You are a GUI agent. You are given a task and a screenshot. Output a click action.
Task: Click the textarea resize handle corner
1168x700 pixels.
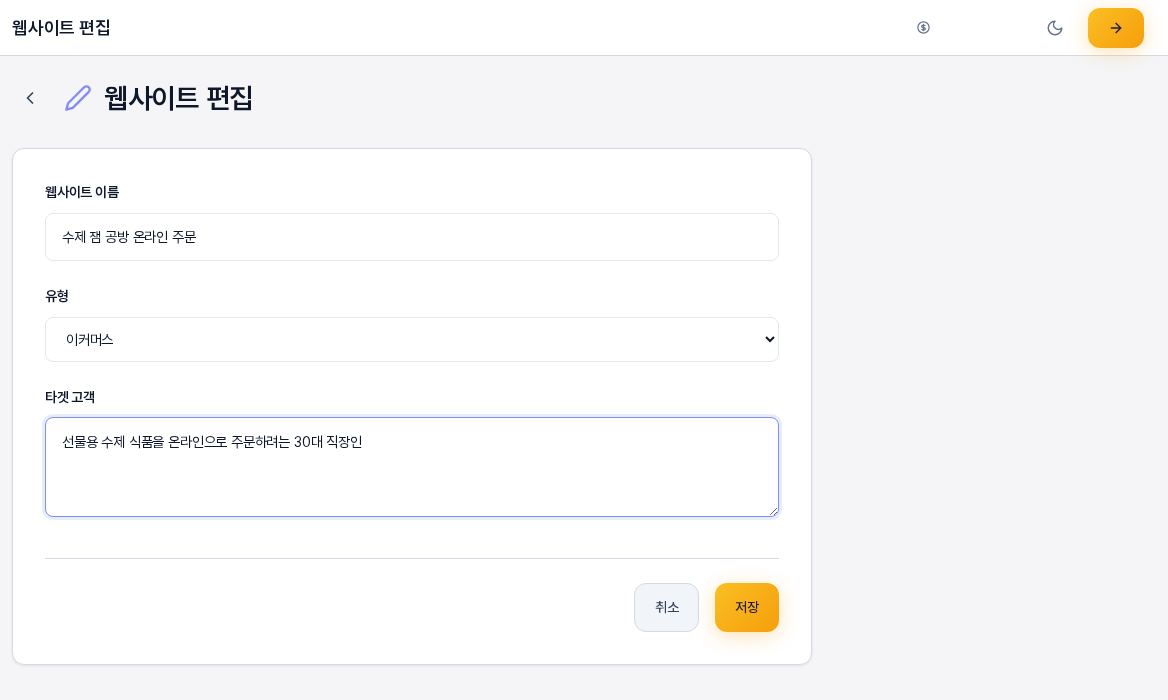tap(773, 512)
